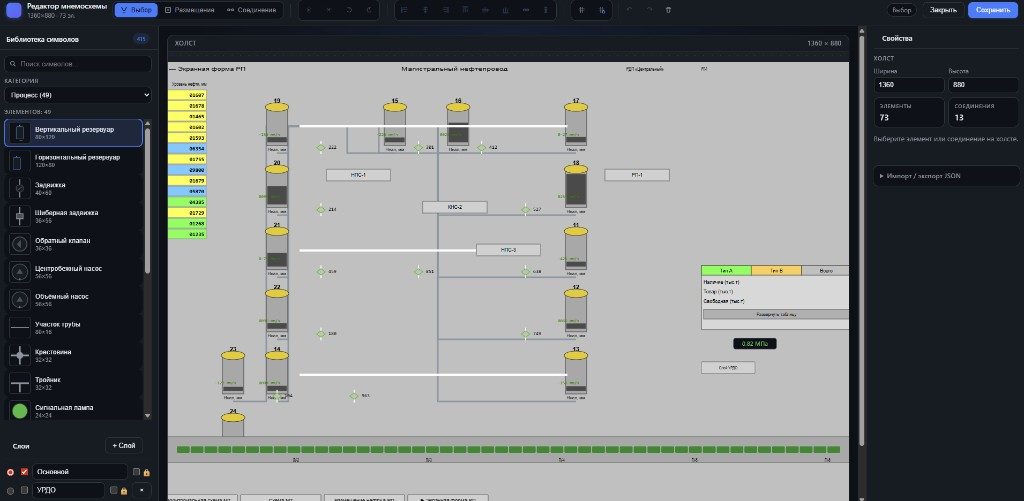Click the 0.82 МПа pressure indicator
1024x501 pixels.
click(754, 344)
